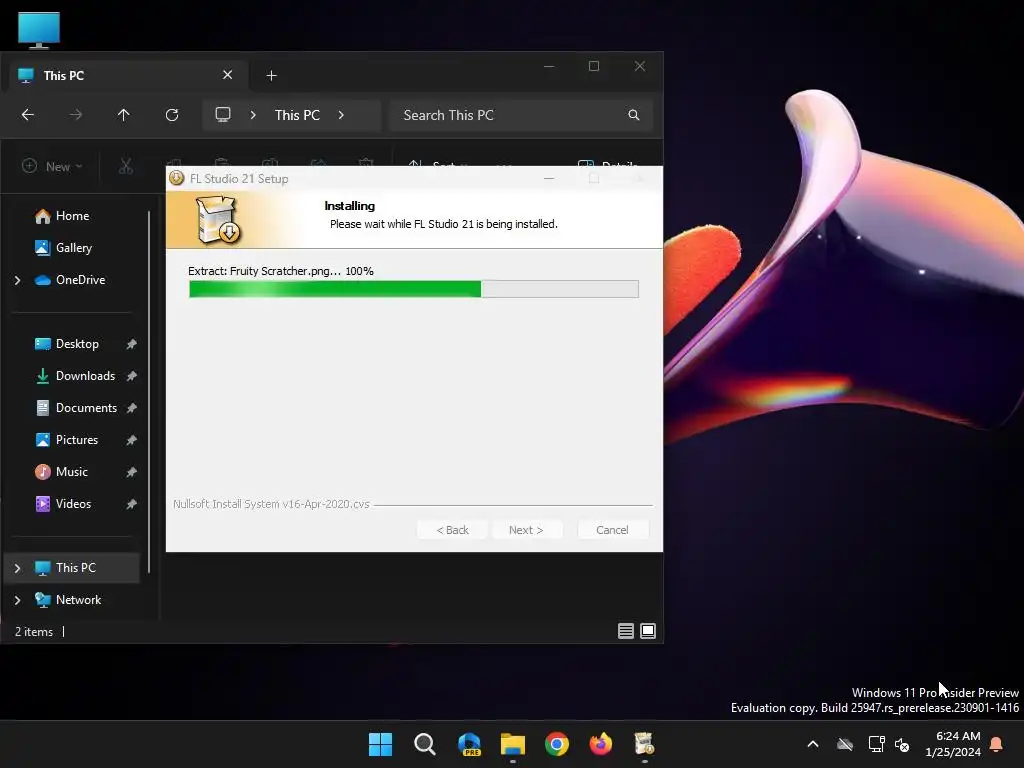Viewport: 1024px width, 768px height.
Task: Open File Explorer from the taskbar
Action: 513,744
